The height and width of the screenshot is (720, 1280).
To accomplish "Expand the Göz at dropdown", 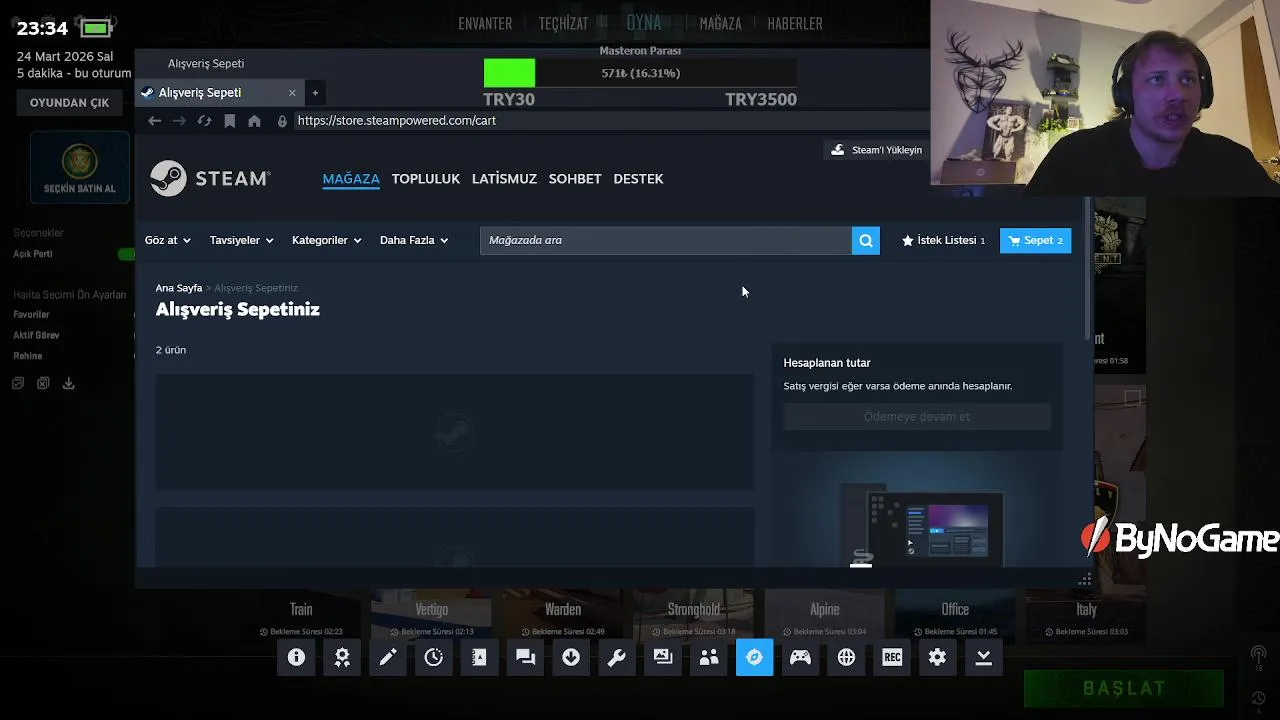I will (x=168, y=240).
